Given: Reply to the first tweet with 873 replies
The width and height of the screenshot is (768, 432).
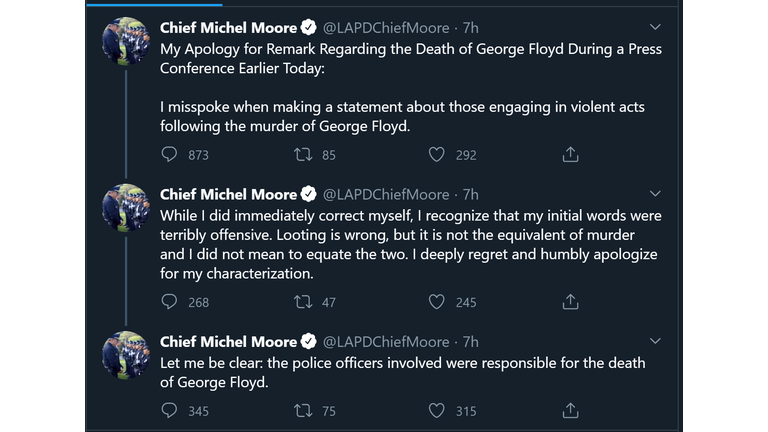Looking at the screenshot, I should click(169, 155).
